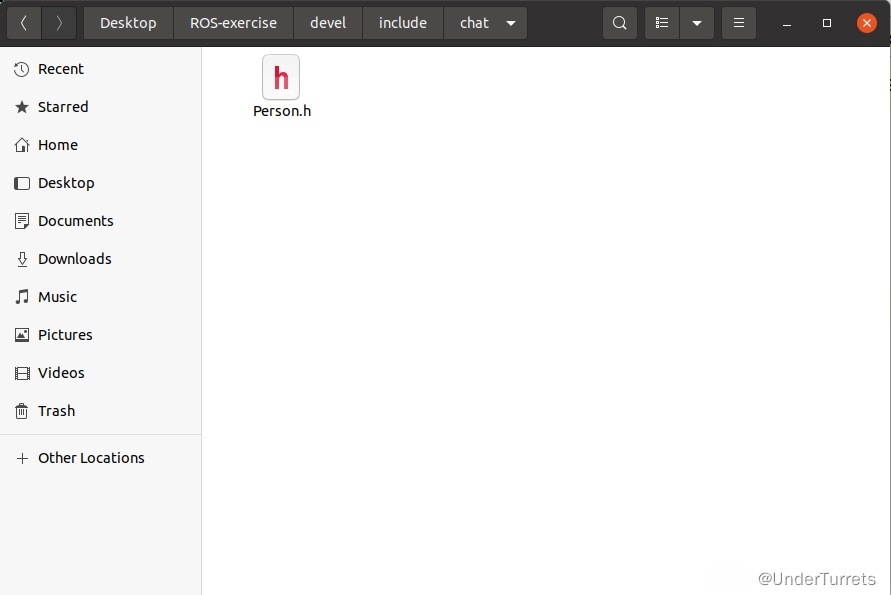This screenshot has height=595, width=891.
Task: Show Starred files in sidebar
Action: pos(63,107)
